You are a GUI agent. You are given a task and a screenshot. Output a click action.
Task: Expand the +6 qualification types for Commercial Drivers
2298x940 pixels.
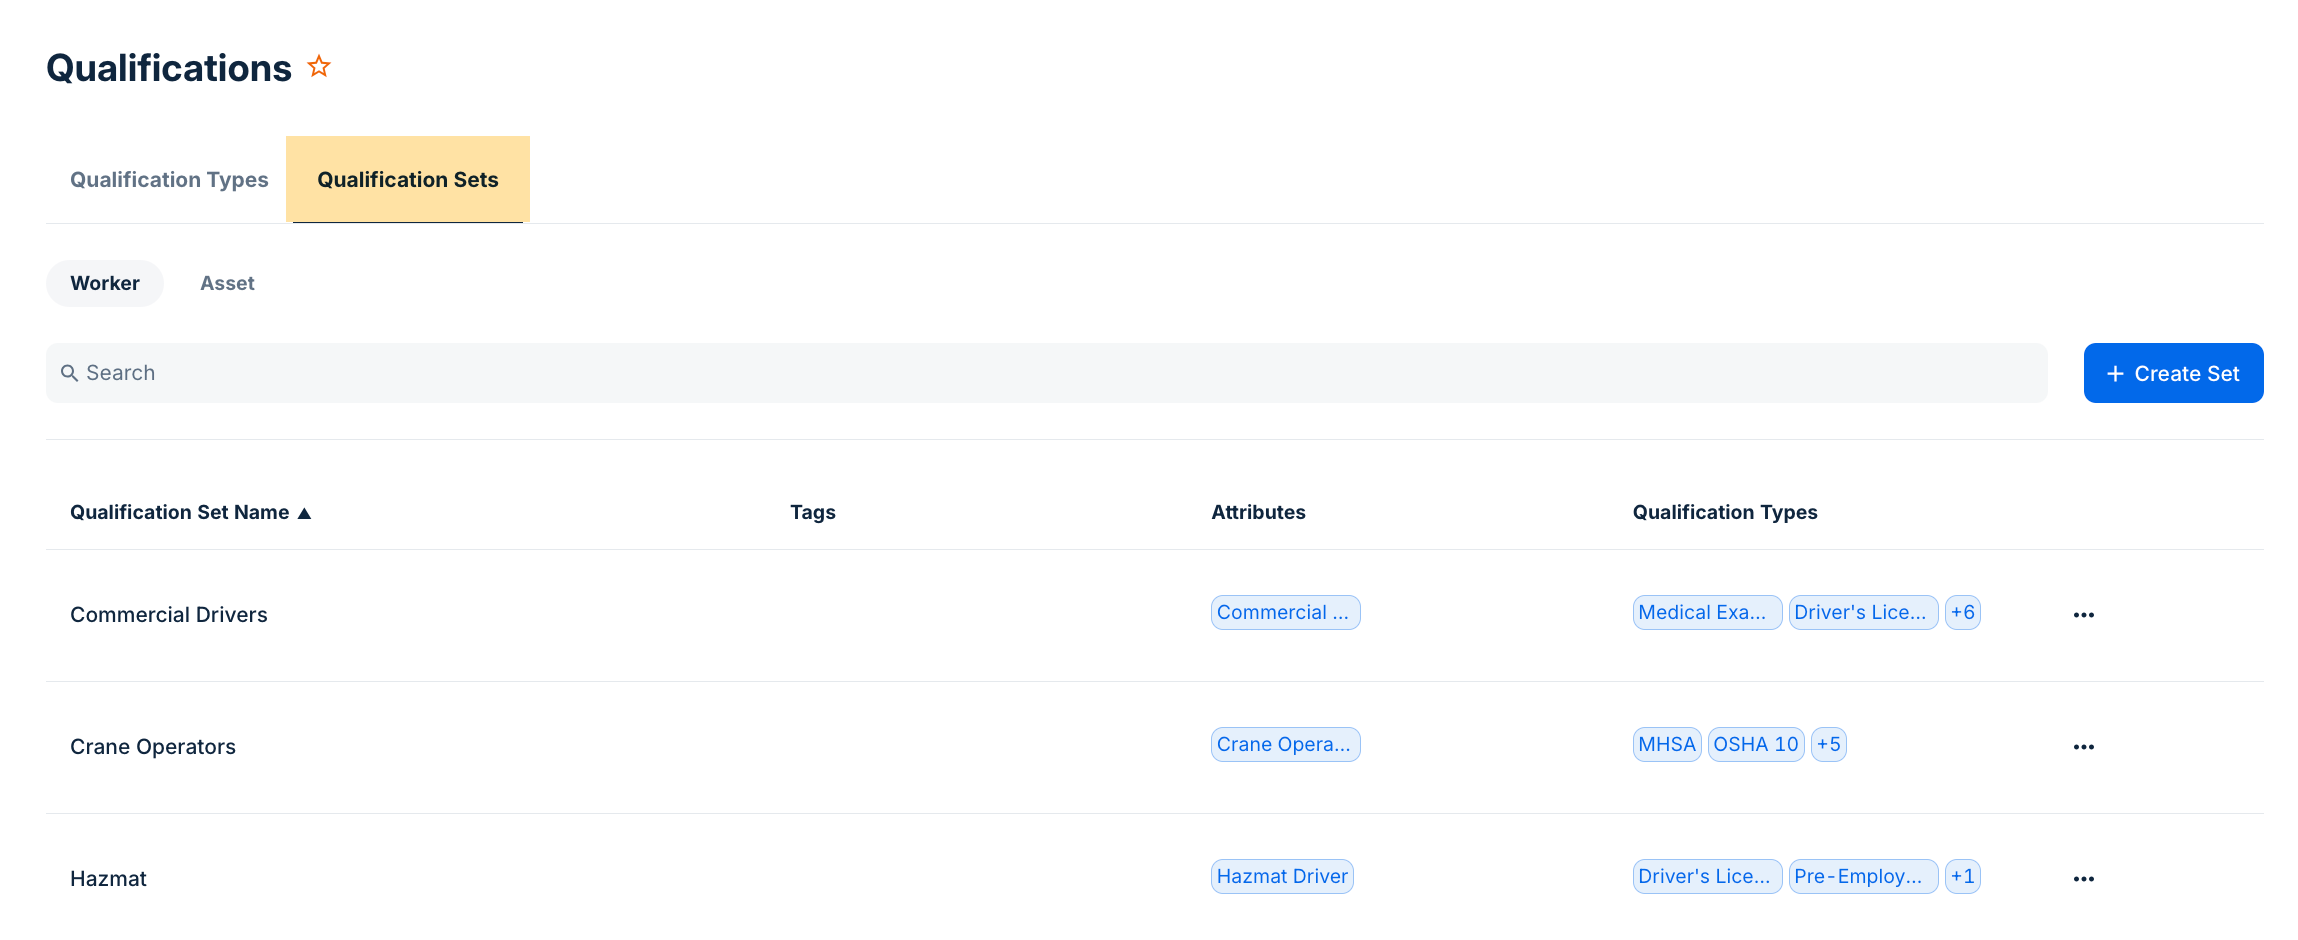tap(1962, 612)
